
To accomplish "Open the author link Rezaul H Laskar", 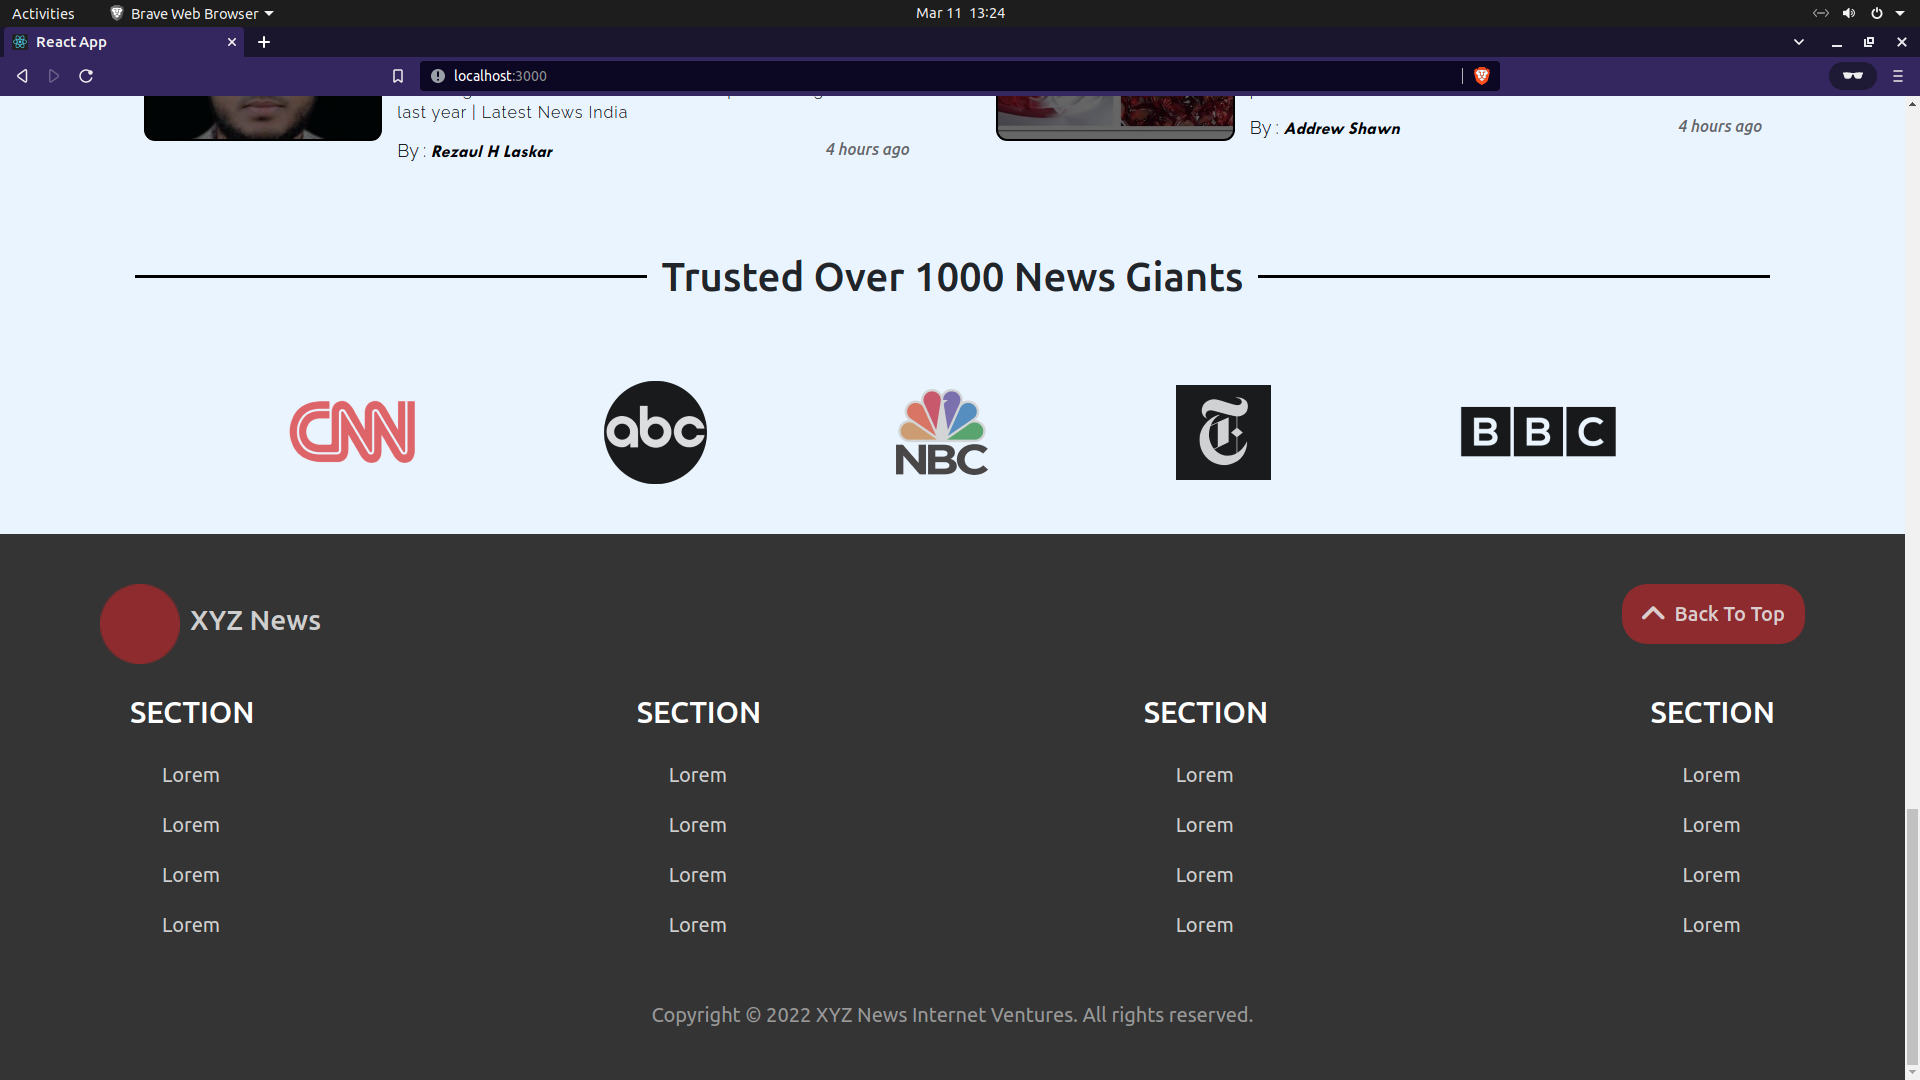I will click(x=491, y=152).
